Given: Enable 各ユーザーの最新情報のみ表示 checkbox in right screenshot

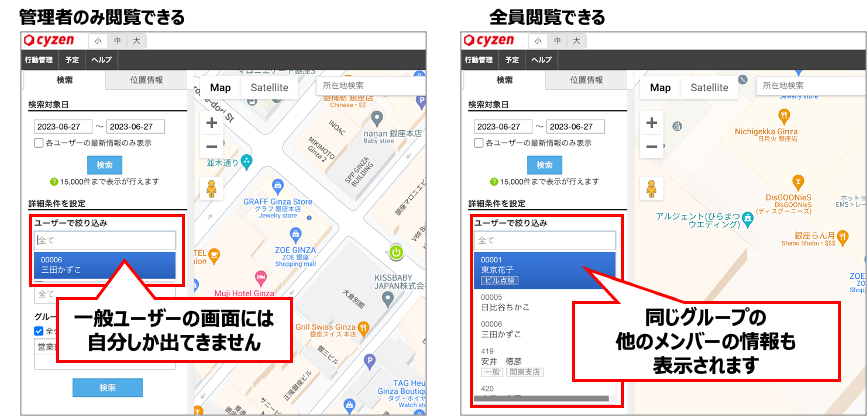Looking at the screenshot, I should [479, 143].
